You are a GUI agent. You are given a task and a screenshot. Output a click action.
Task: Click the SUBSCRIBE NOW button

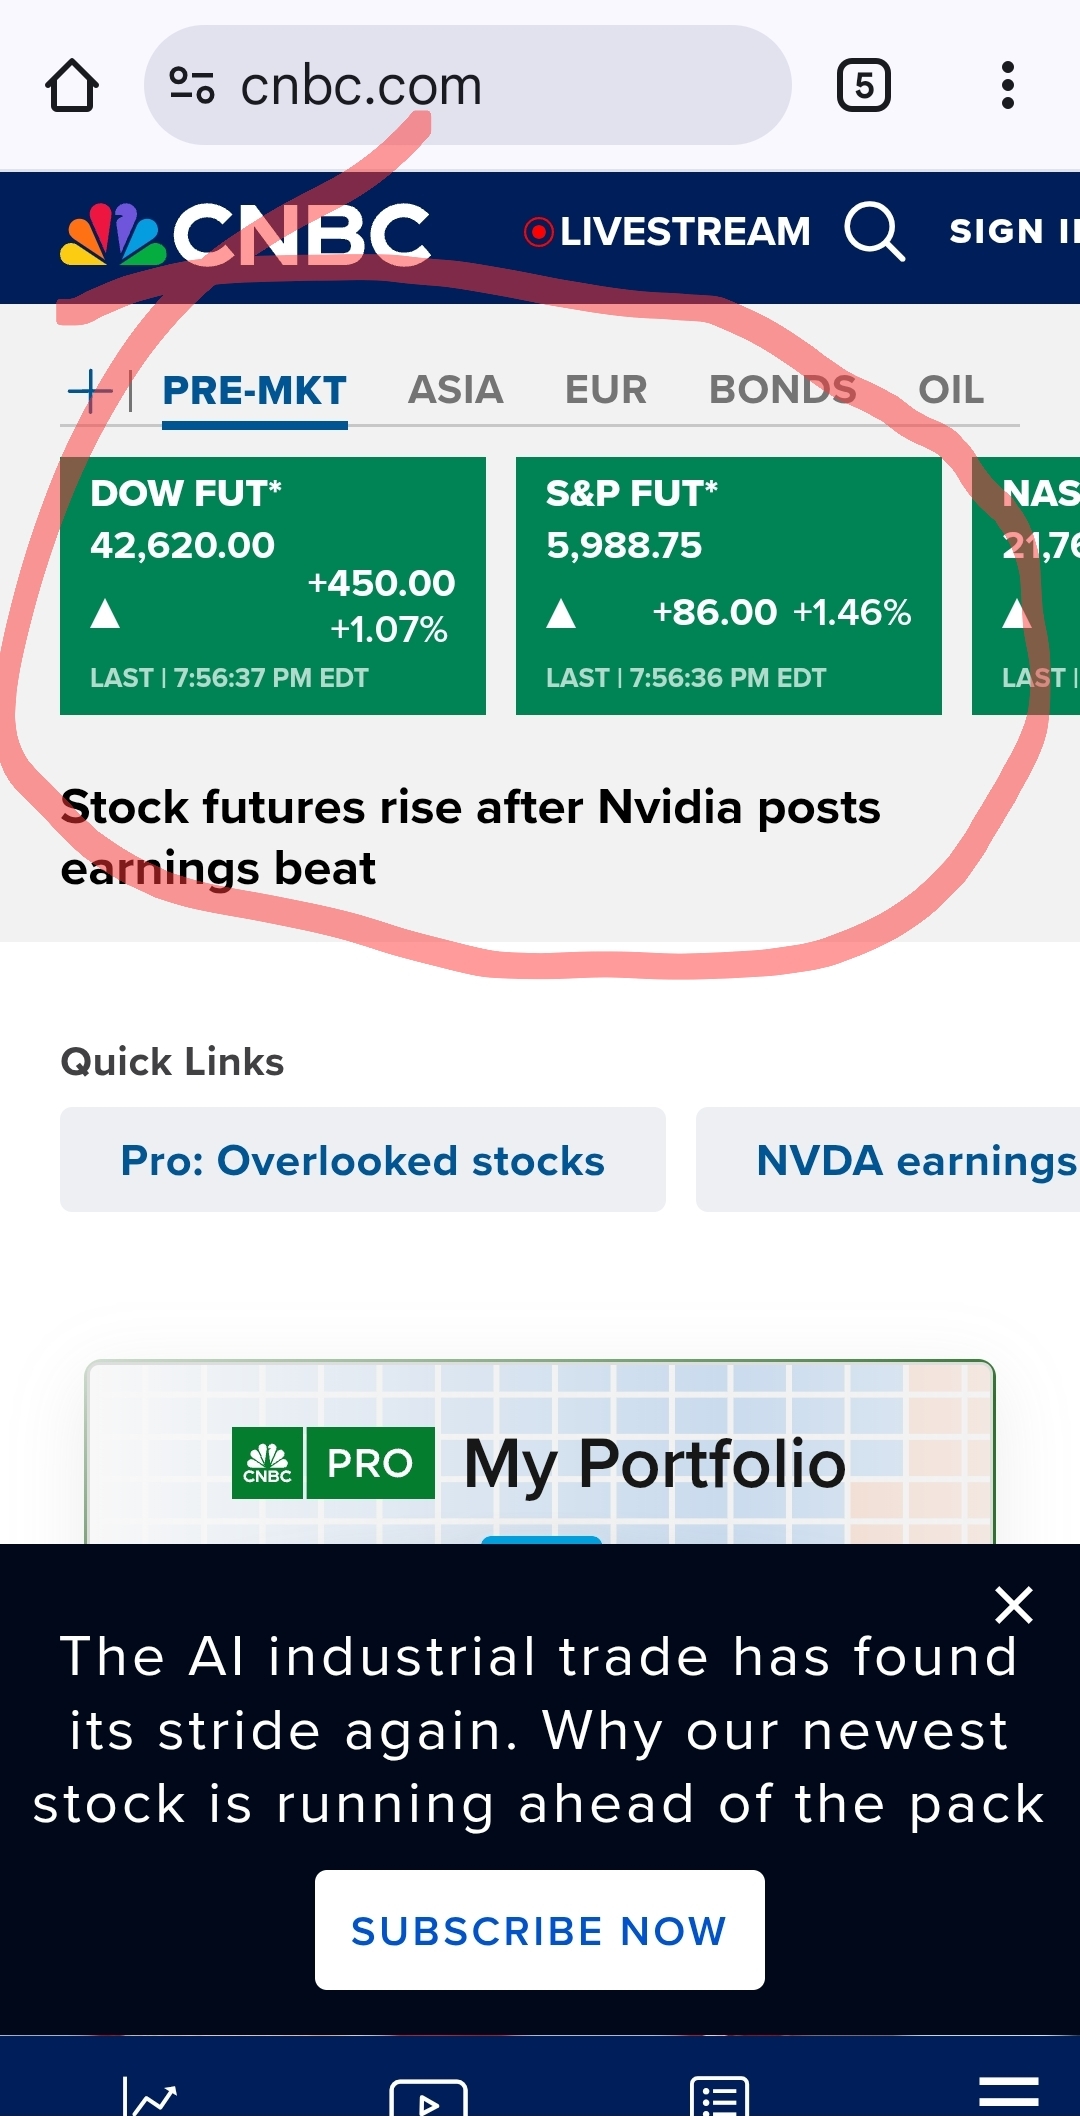[x=540, y=1930]
